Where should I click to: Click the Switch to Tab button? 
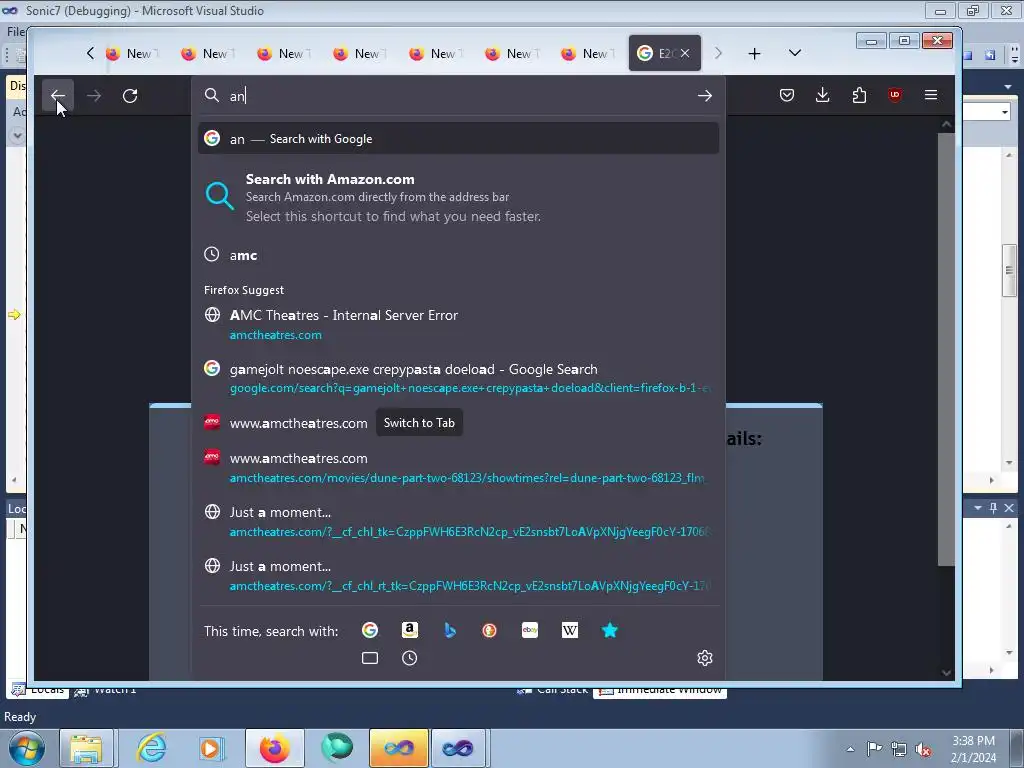(x=419, y=423)
